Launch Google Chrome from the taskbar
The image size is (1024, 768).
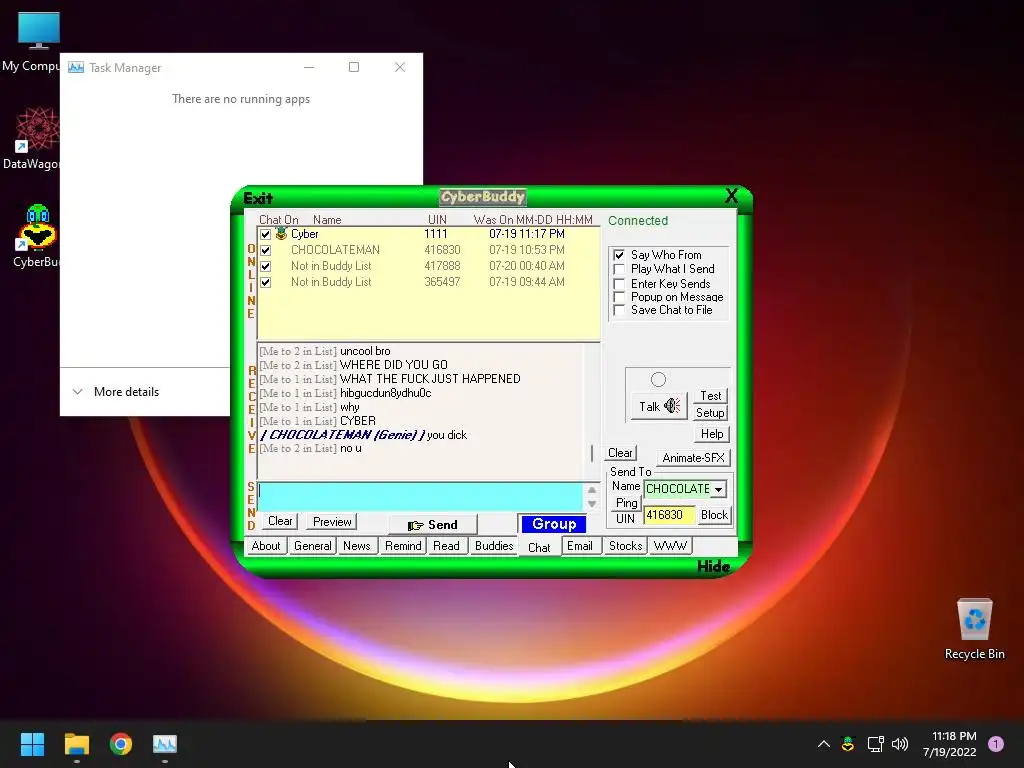(121, 744)
